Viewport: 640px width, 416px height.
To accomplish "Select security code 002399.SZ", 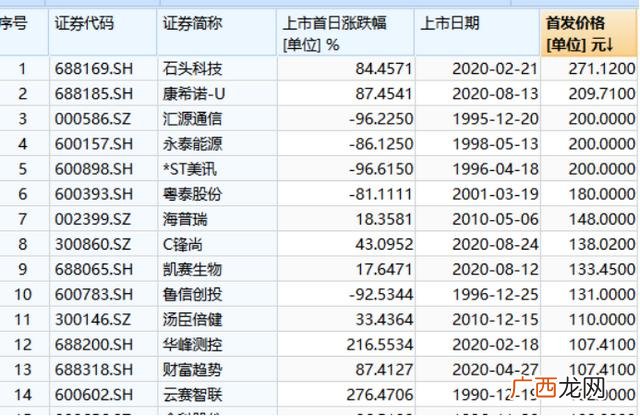I will click(93, 219).
